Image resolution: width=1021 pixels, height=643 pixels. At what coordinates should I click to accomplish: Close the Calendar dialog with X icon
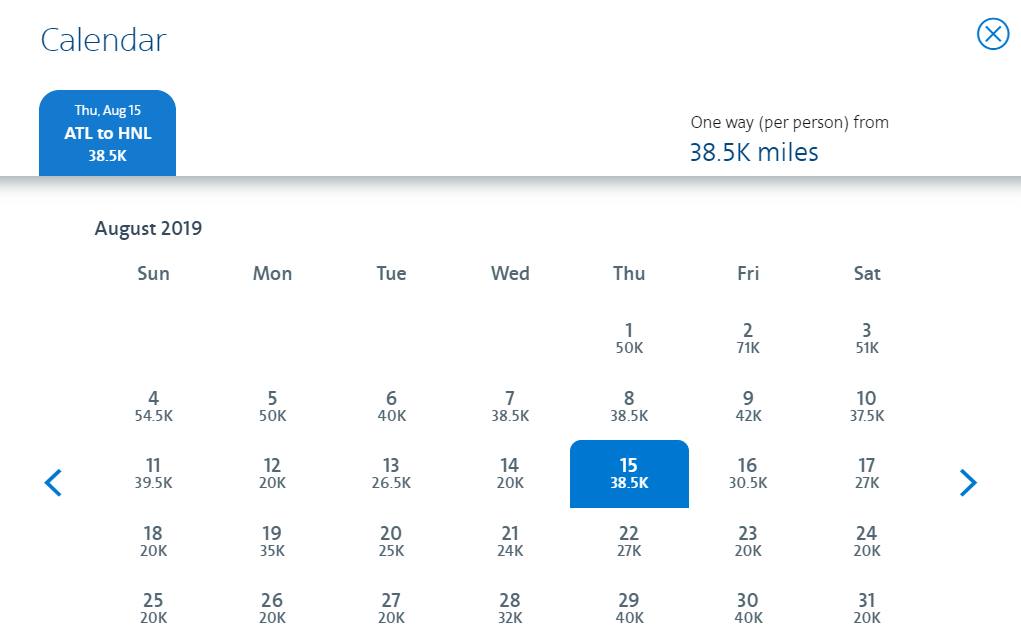(x=992, y=34)
